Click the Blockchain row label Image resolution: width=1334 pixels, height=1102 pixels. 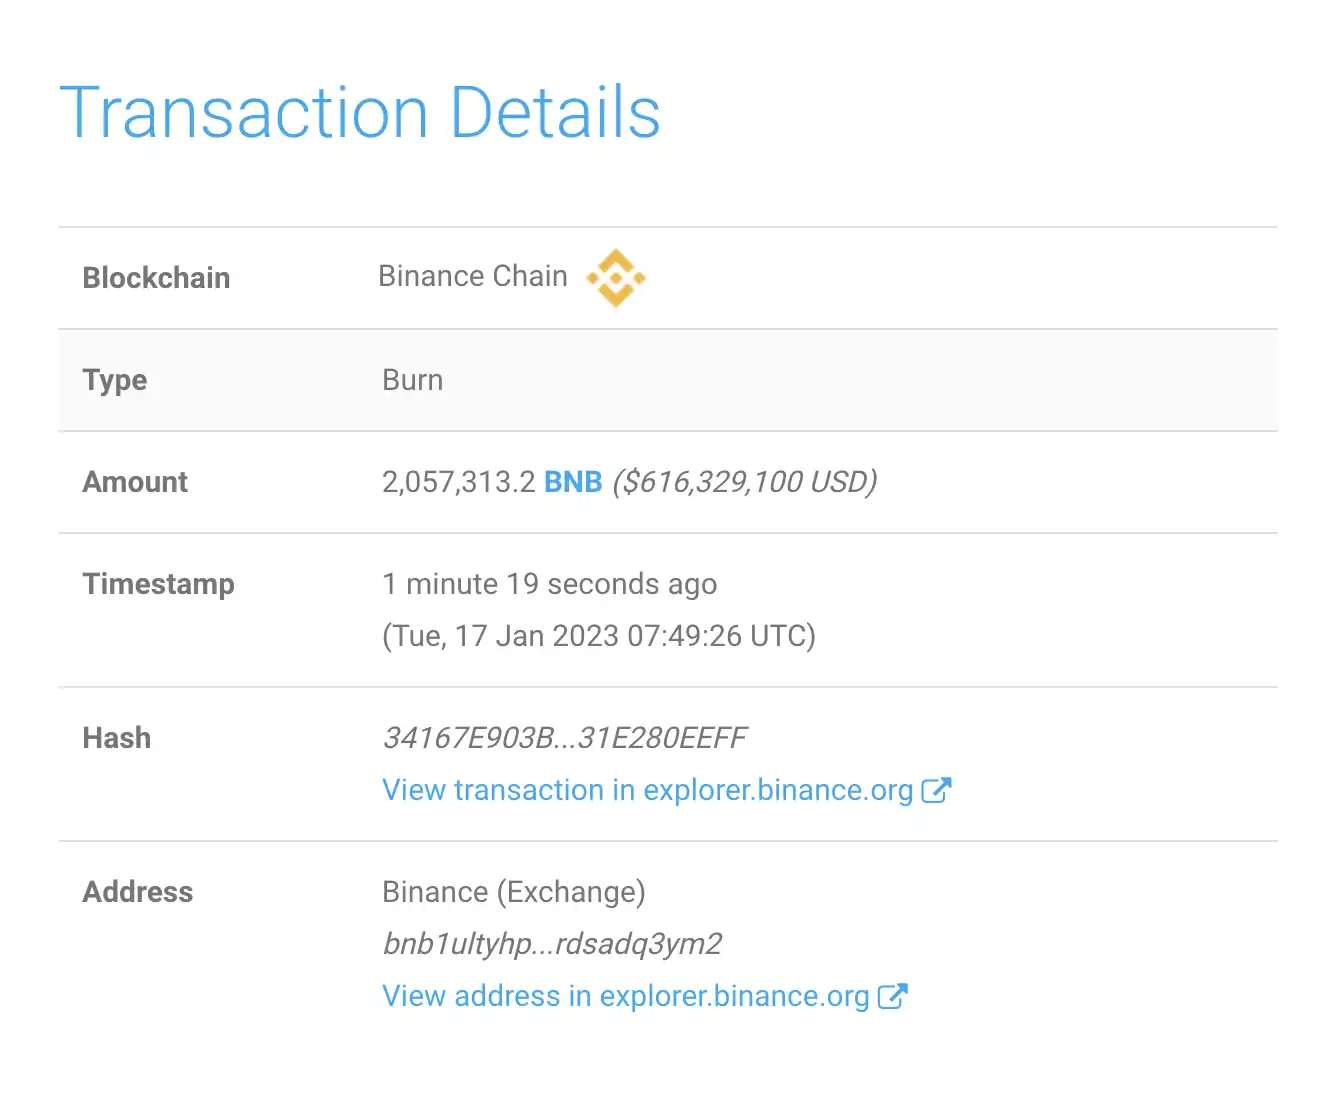pos(156,278)
